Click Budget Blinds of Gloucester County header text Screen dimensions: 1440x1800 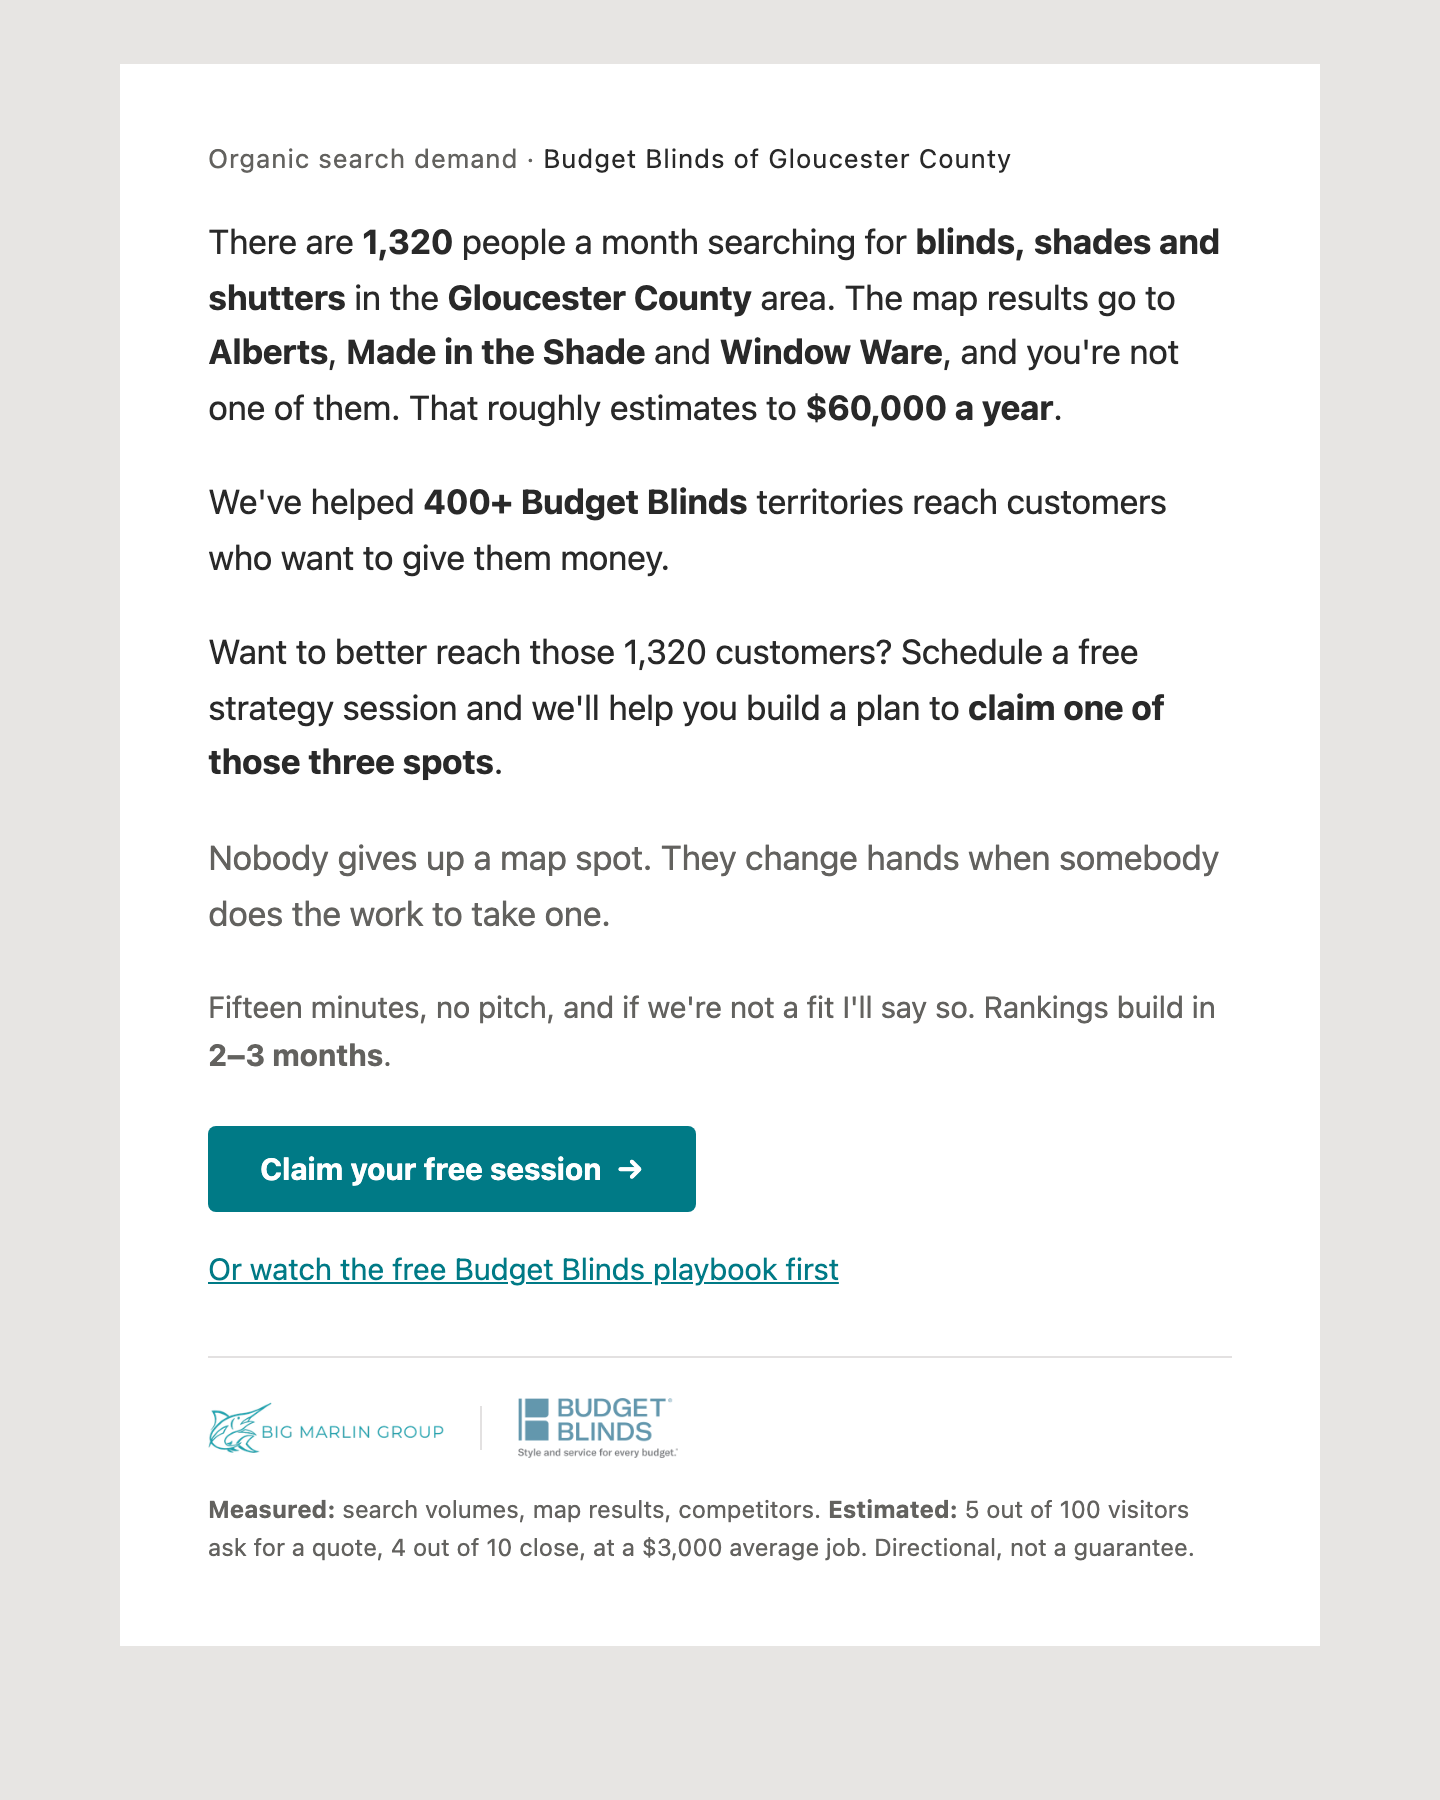click(777, 159)
